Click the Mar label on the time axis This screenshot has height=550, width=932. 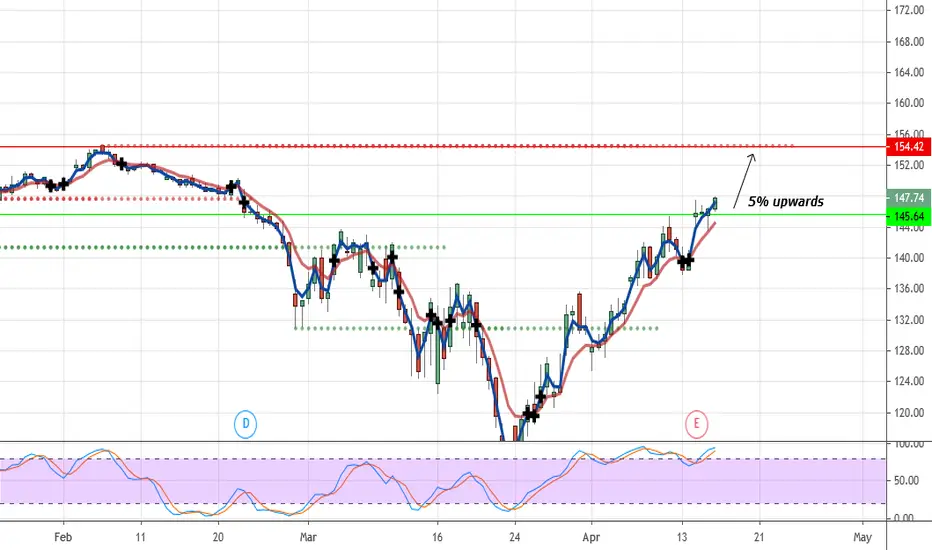click(308, 537)
